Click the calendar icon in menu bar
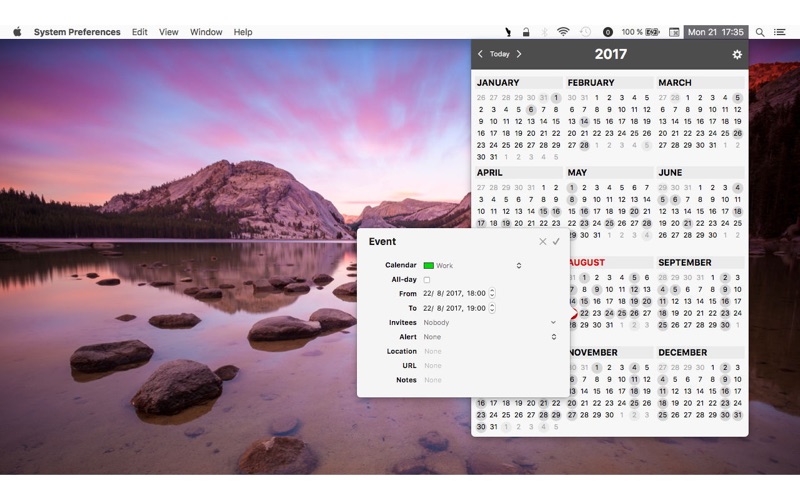Image resolution: width=800 pixels, height=500 pixels. tap(674, 32)
